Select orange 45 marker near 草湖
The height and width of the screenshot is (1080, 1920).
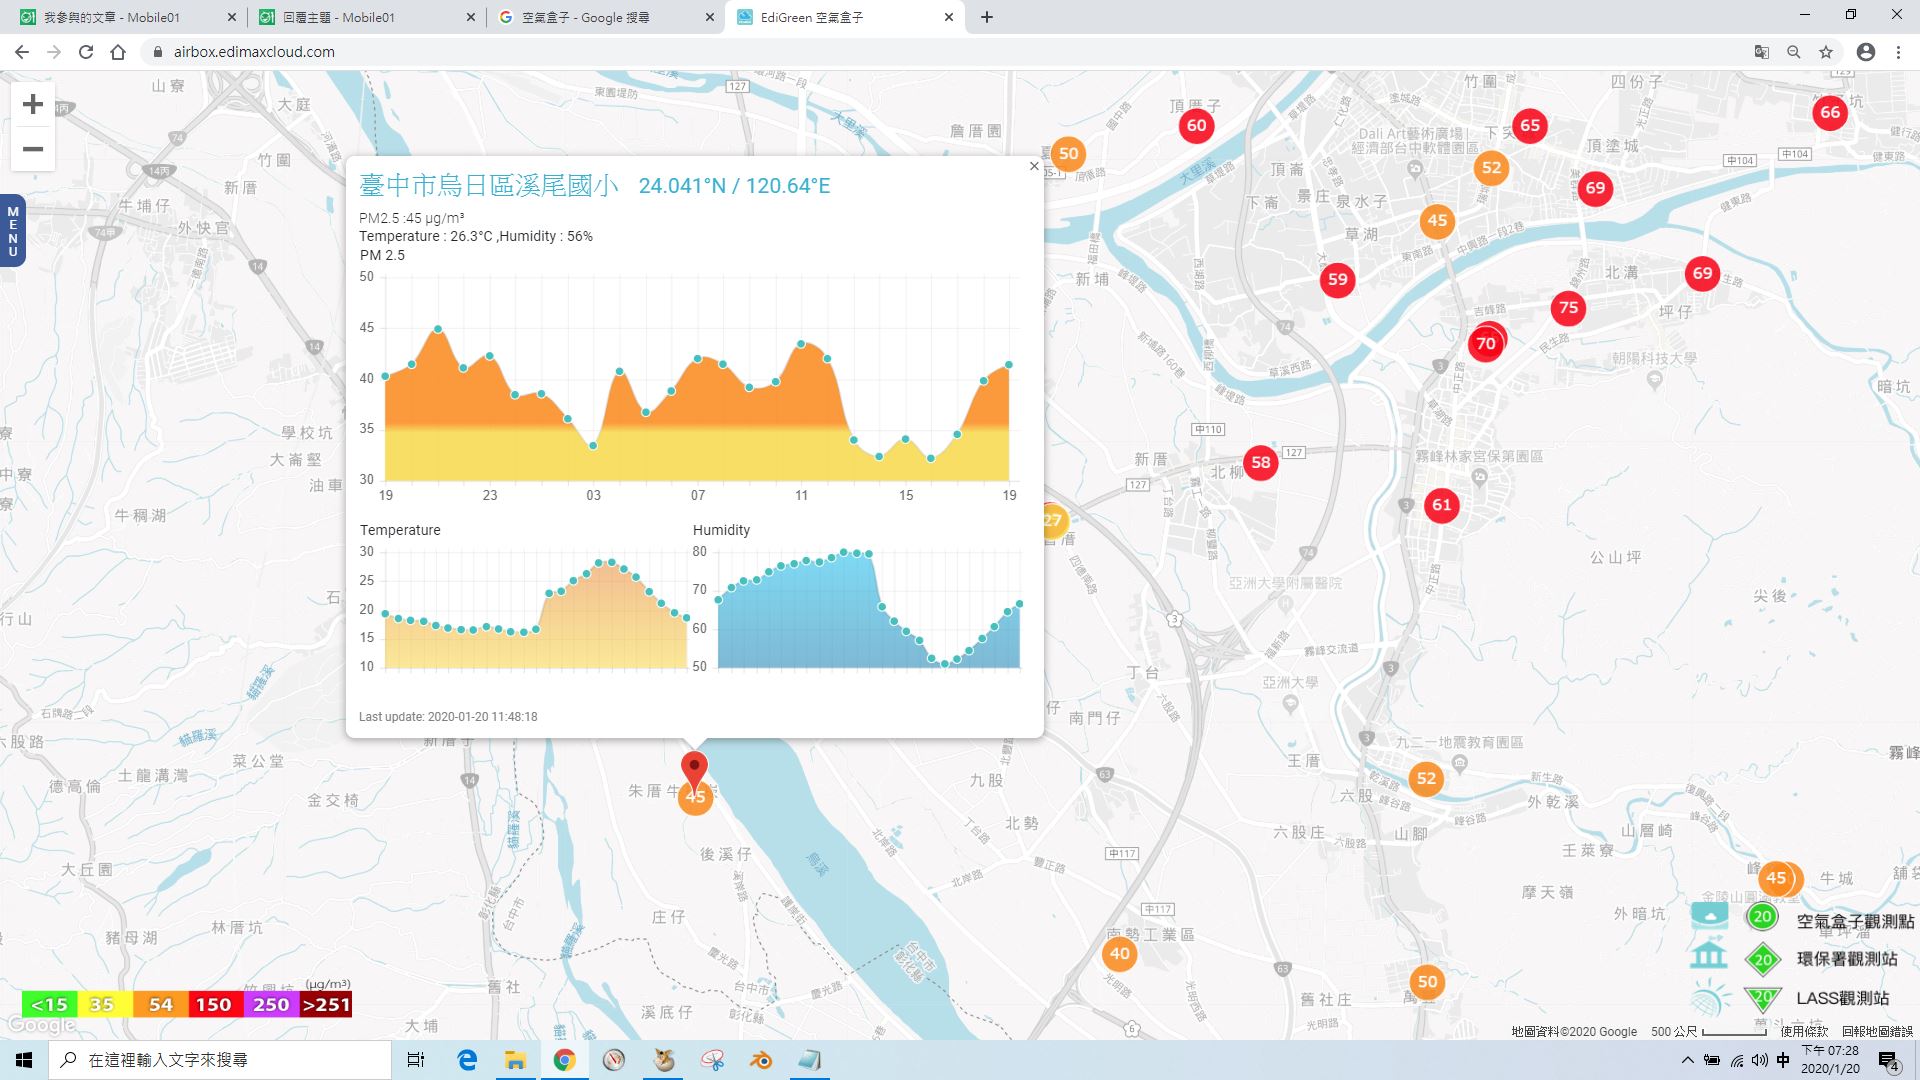tap(1437, 221)
